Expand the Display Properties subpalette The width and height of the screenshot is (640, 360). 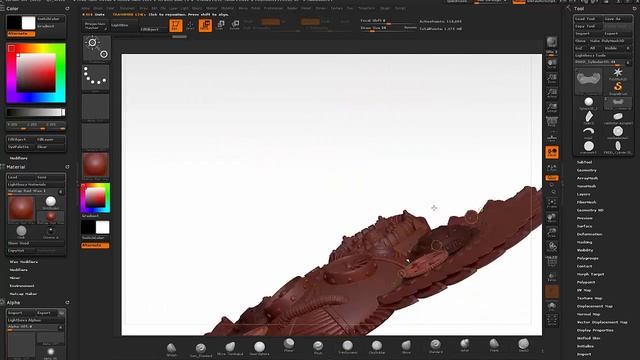595,330
